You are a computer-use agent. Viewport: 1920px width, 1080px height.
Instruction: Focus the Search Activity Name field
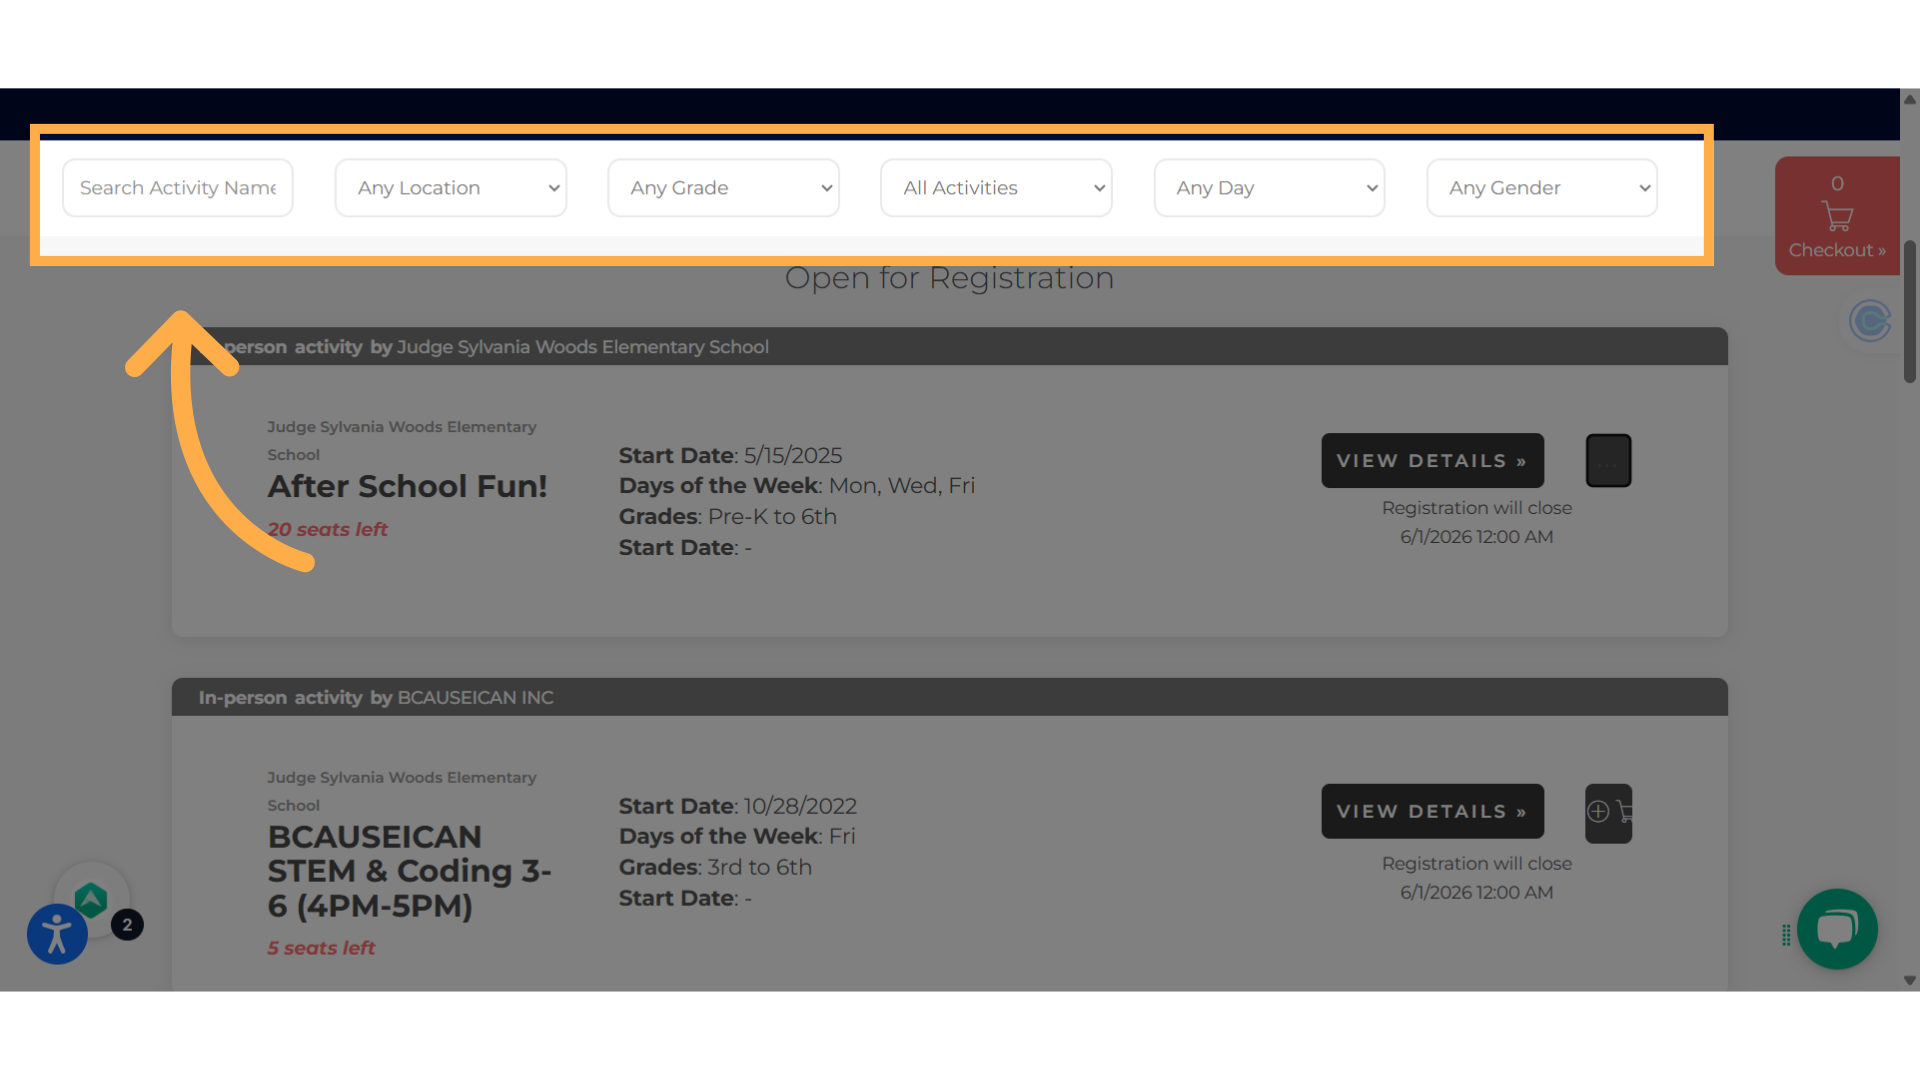tap(178, 188)
